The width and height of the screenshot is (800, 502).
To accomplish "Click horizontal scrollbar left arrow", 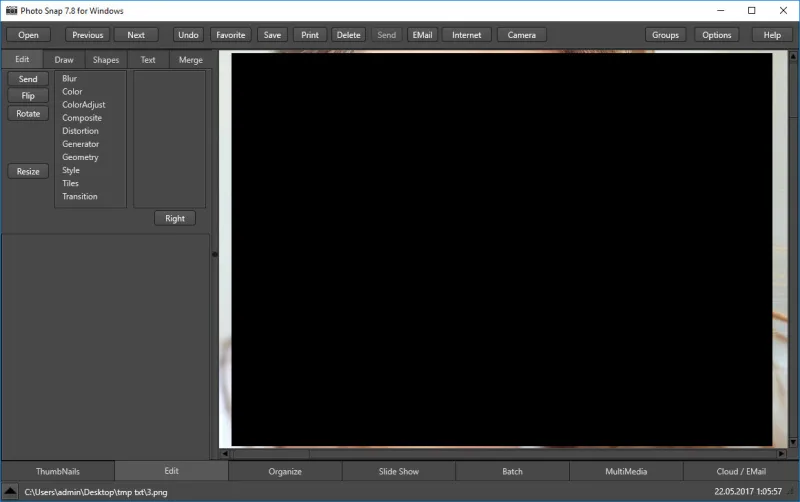I will tap(225, 453).
